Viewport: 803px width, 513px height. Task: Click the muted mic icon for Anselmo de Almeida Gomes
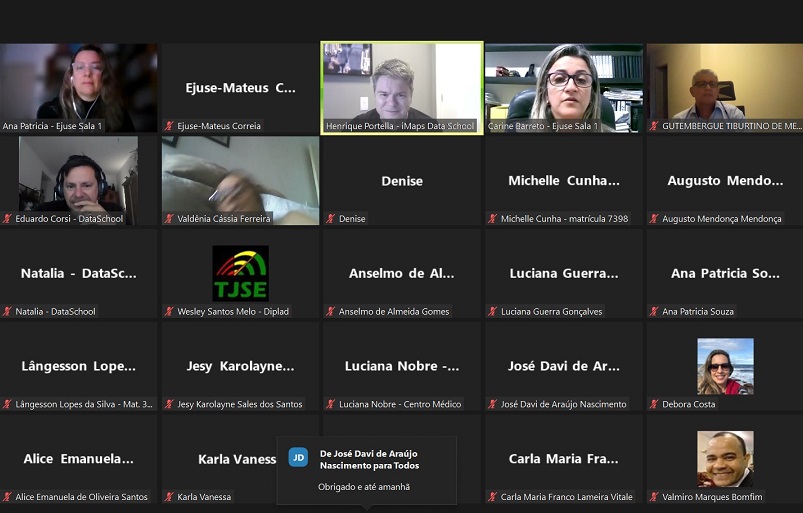pos(331,312)
